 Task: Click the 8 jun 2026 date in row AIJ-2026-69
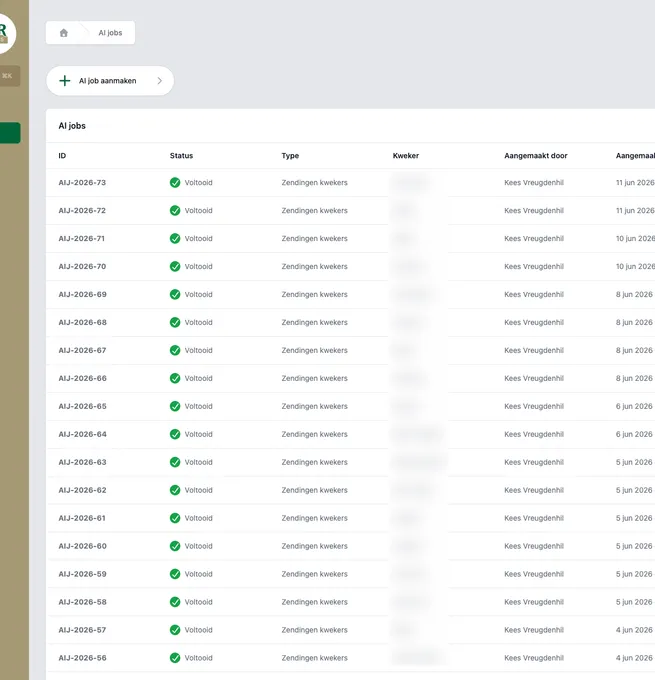point(634,294)
